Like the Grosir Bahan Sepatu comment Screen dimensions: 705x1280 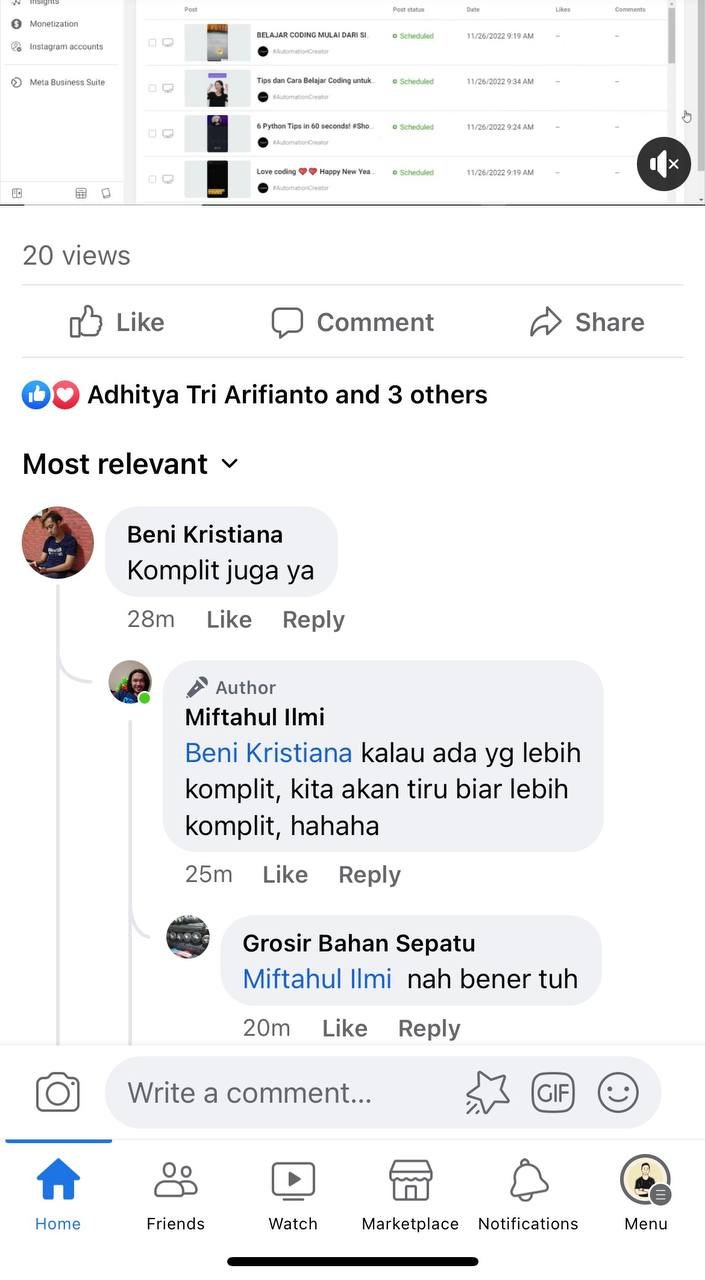click(344, 1028)
